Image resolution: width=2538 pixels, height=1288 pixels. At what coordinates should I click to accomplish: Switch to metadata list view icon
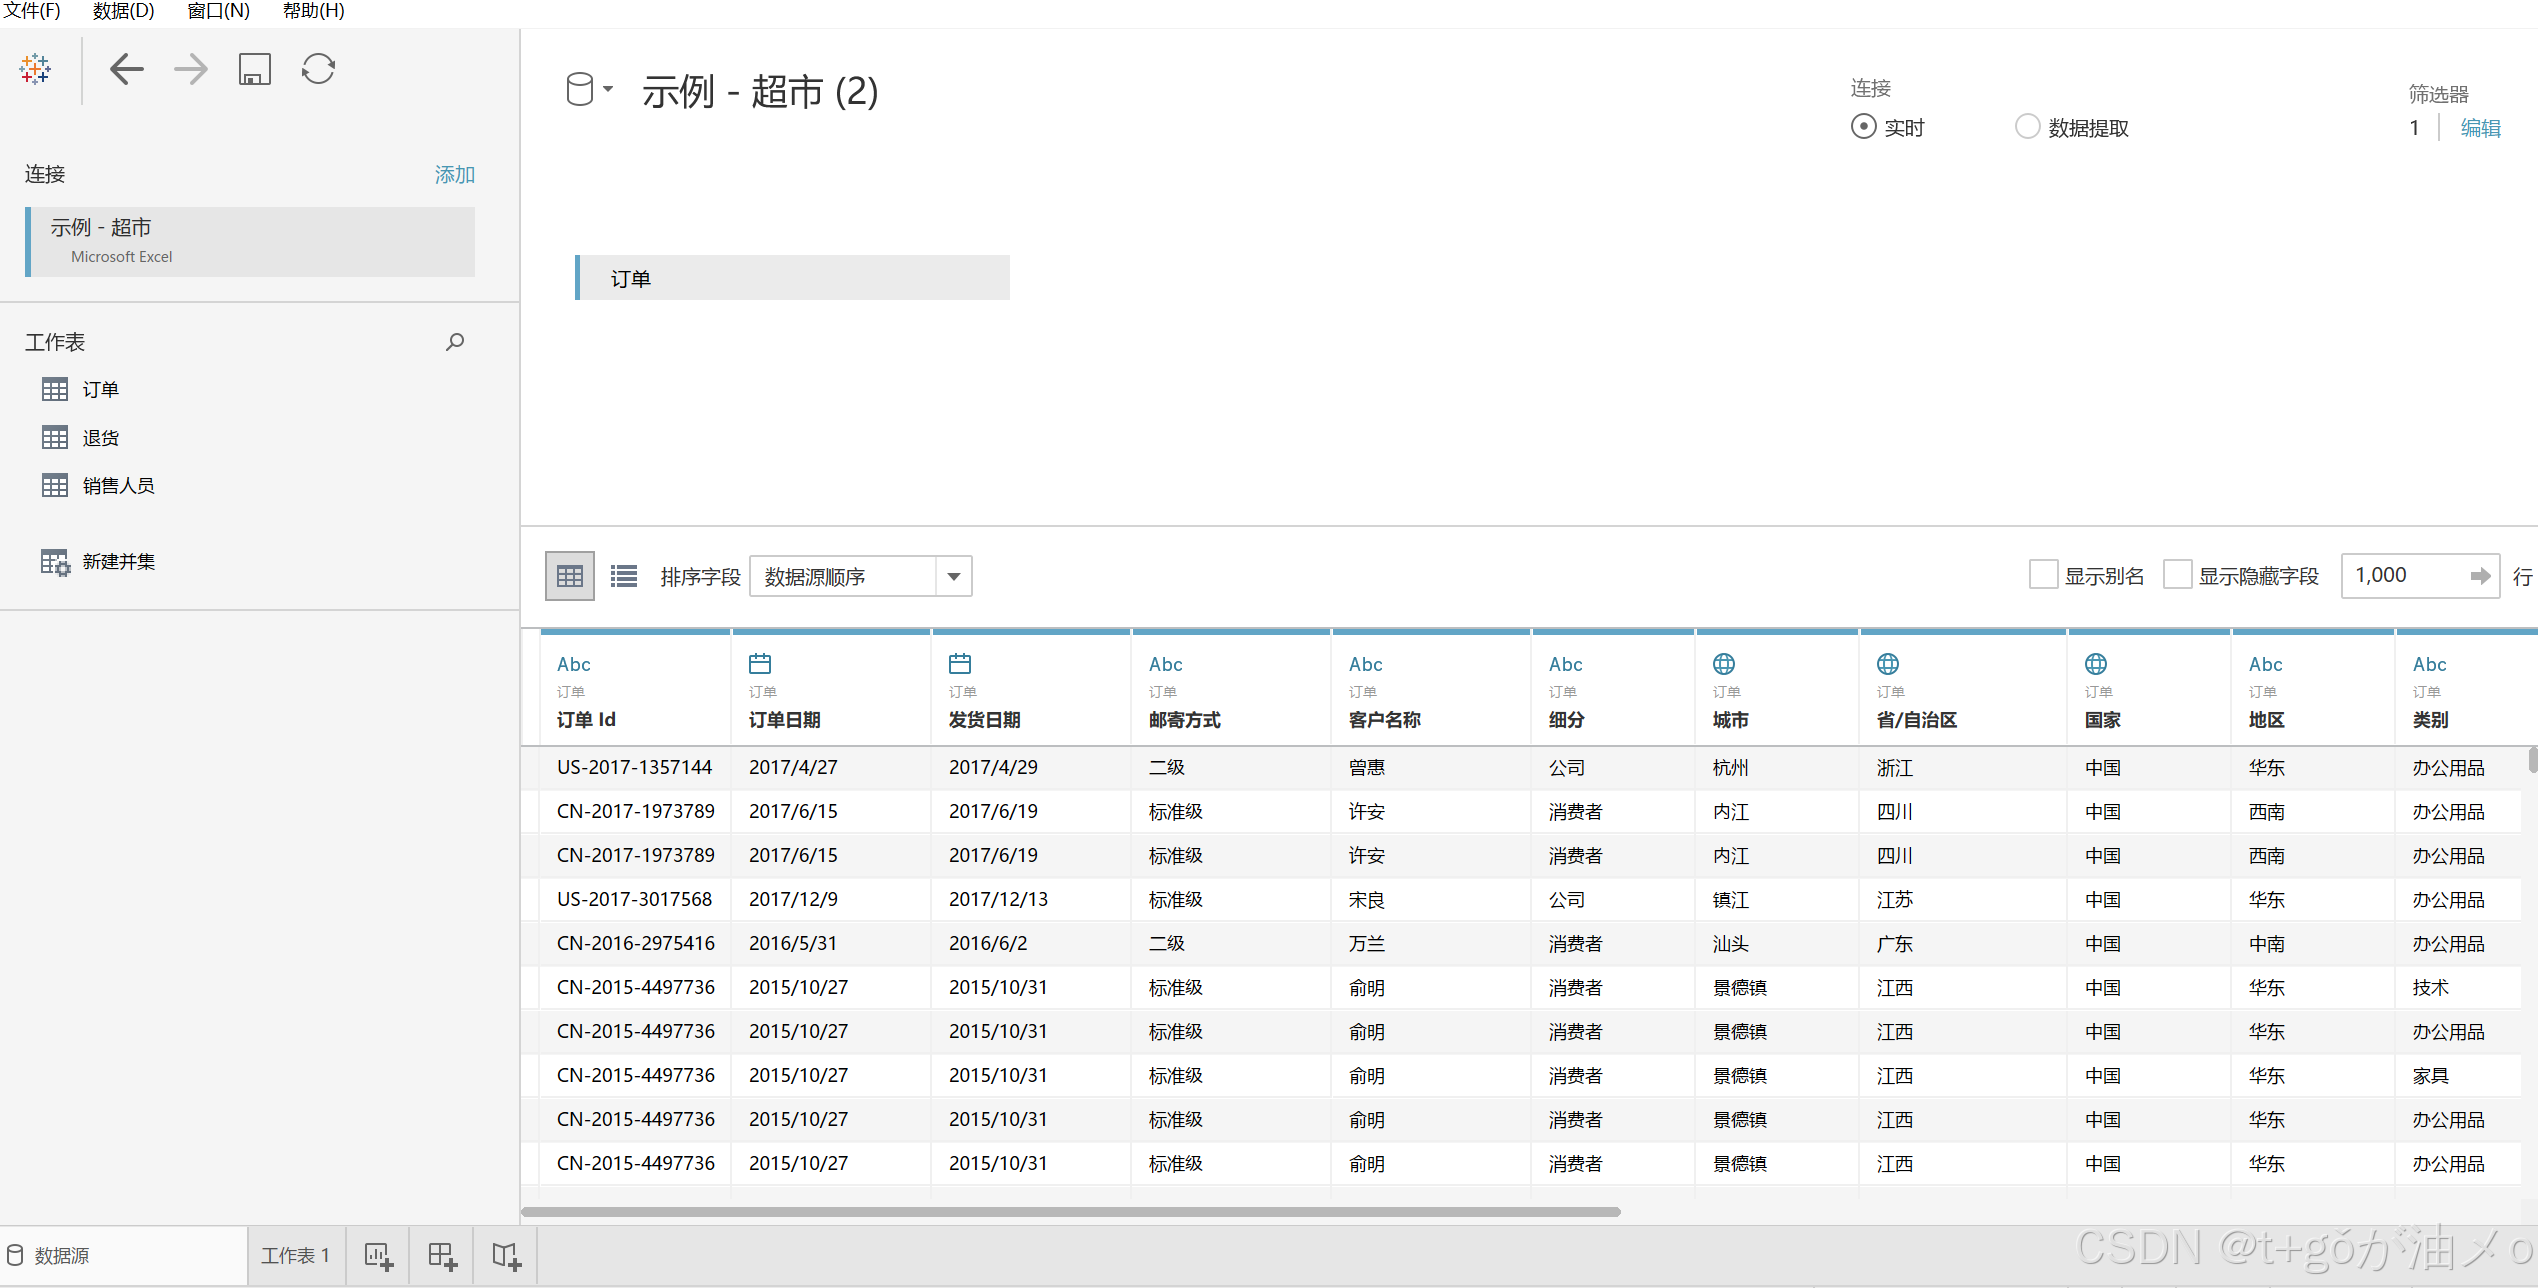coord(623,576)
